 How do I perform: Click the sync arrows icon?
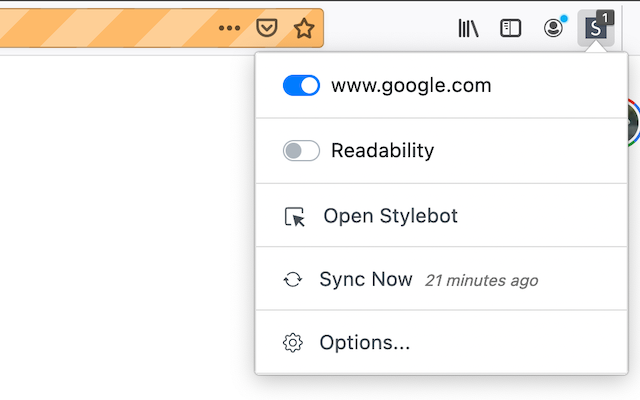tap(293, 280)
